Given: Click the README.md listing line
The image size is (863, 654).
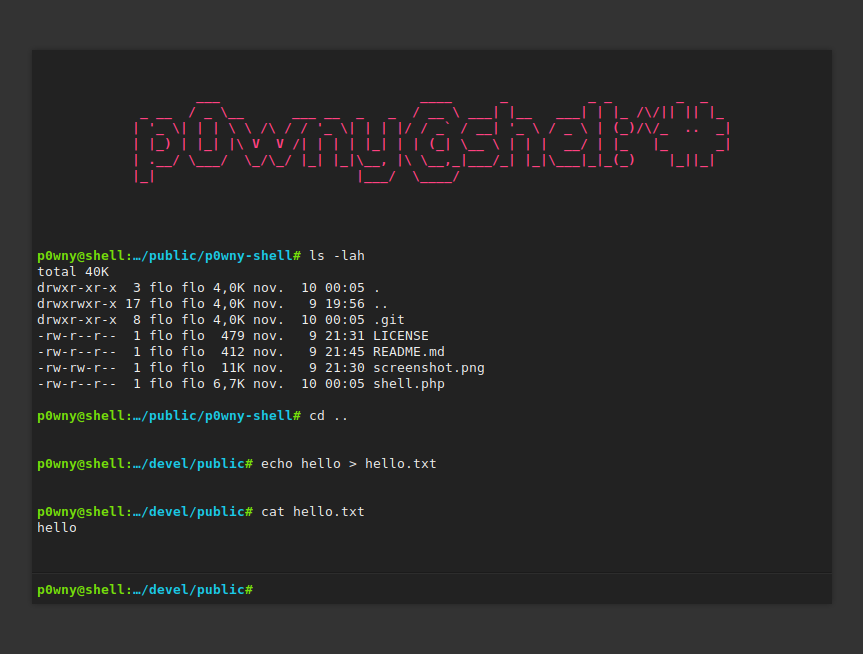Looking at the screenshot, I should [x=241, y=352].
